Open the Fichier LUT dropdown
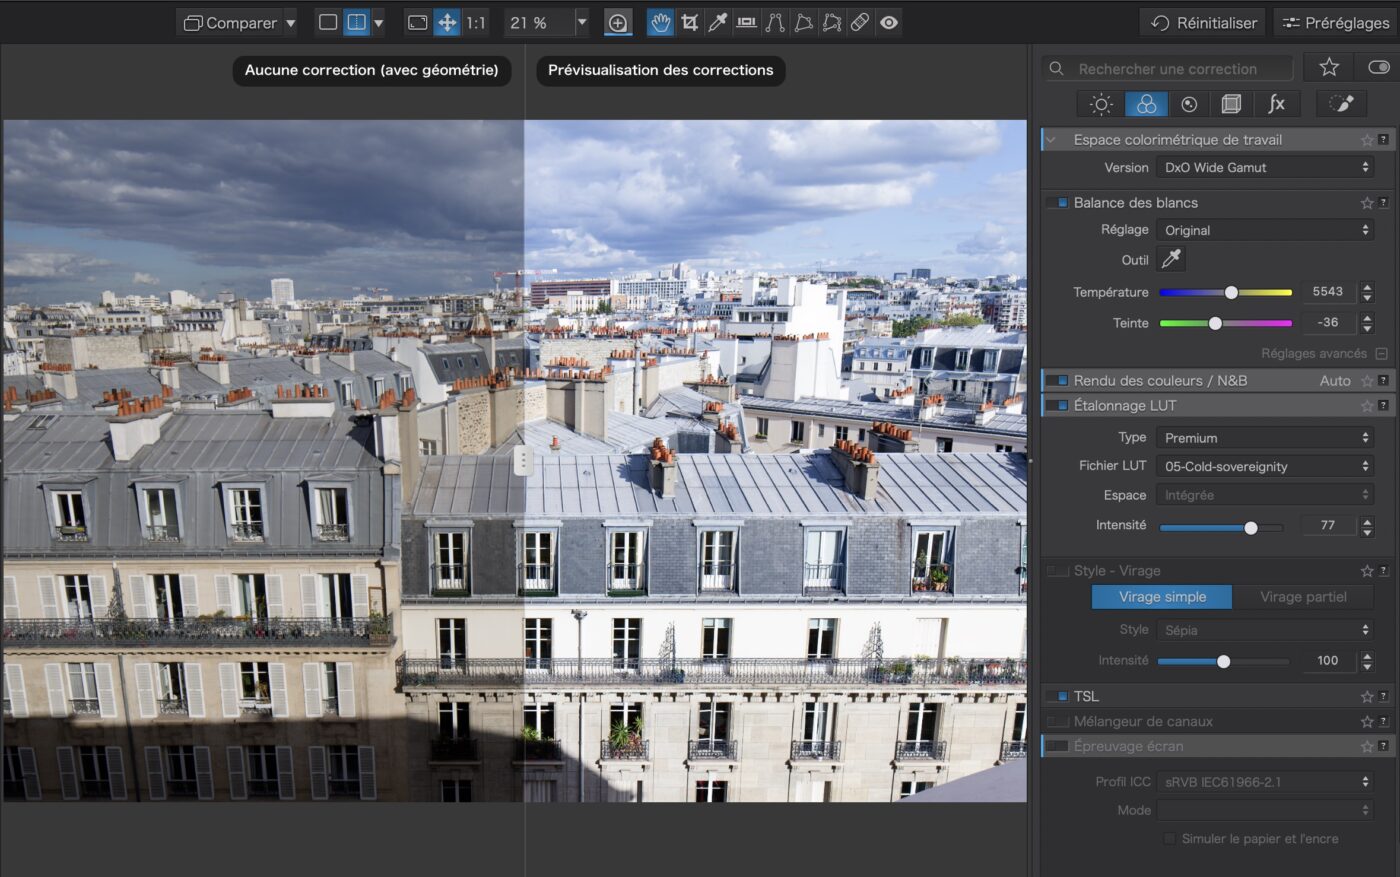 click(1265, 466)
